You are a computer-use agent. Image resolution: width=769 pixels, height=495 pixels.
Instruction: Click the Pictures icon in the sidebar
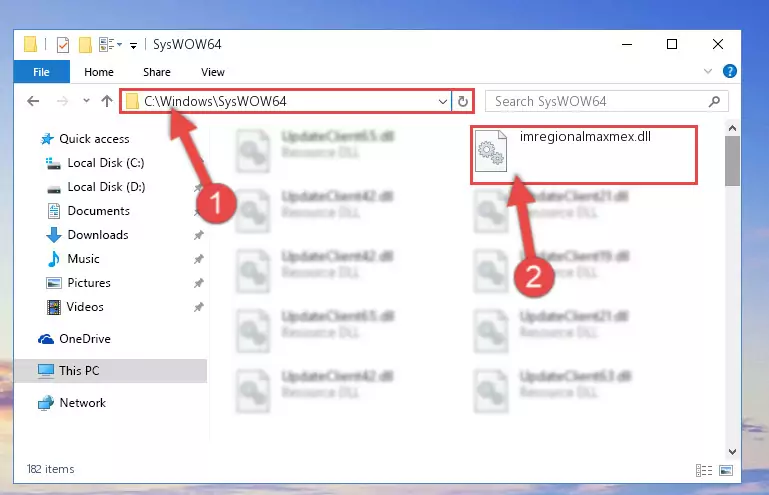(53, 283)
